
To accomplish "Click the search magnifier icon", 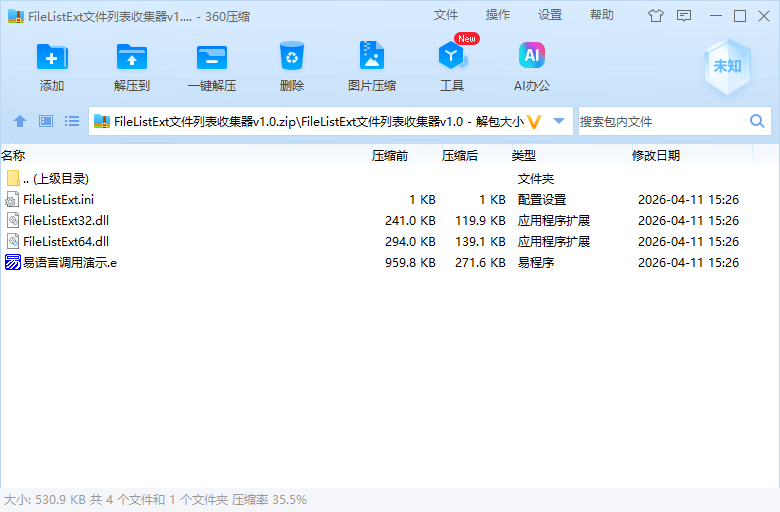I will click(x=757, y=121).
